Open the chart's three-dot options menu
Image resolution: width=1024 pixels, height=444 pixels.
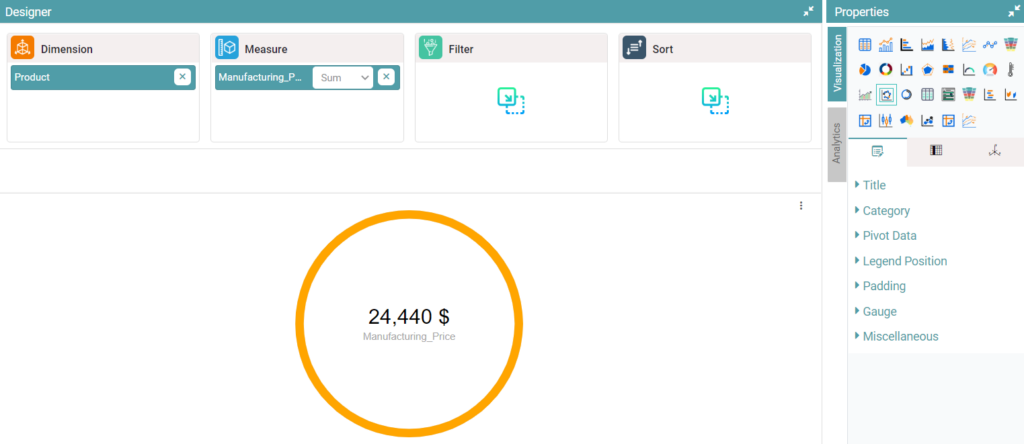[801, 206]
